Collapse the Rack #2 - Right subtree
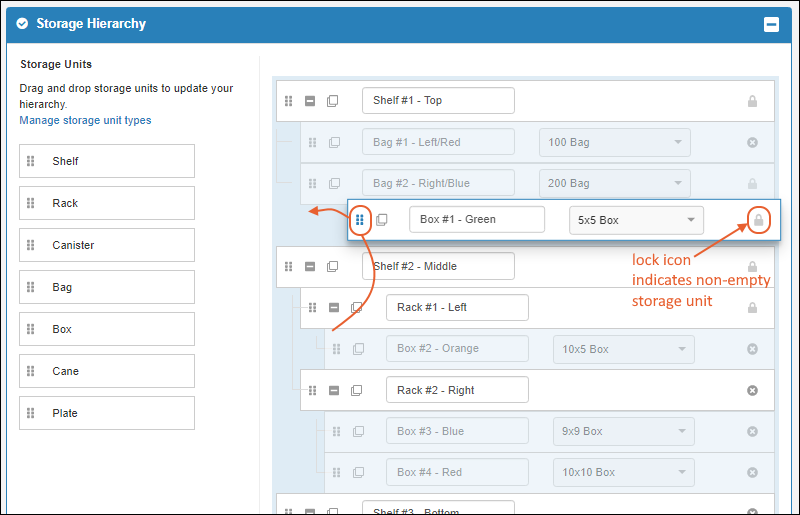The height and width of the screenshot is (515, 800). click(334, 391)
